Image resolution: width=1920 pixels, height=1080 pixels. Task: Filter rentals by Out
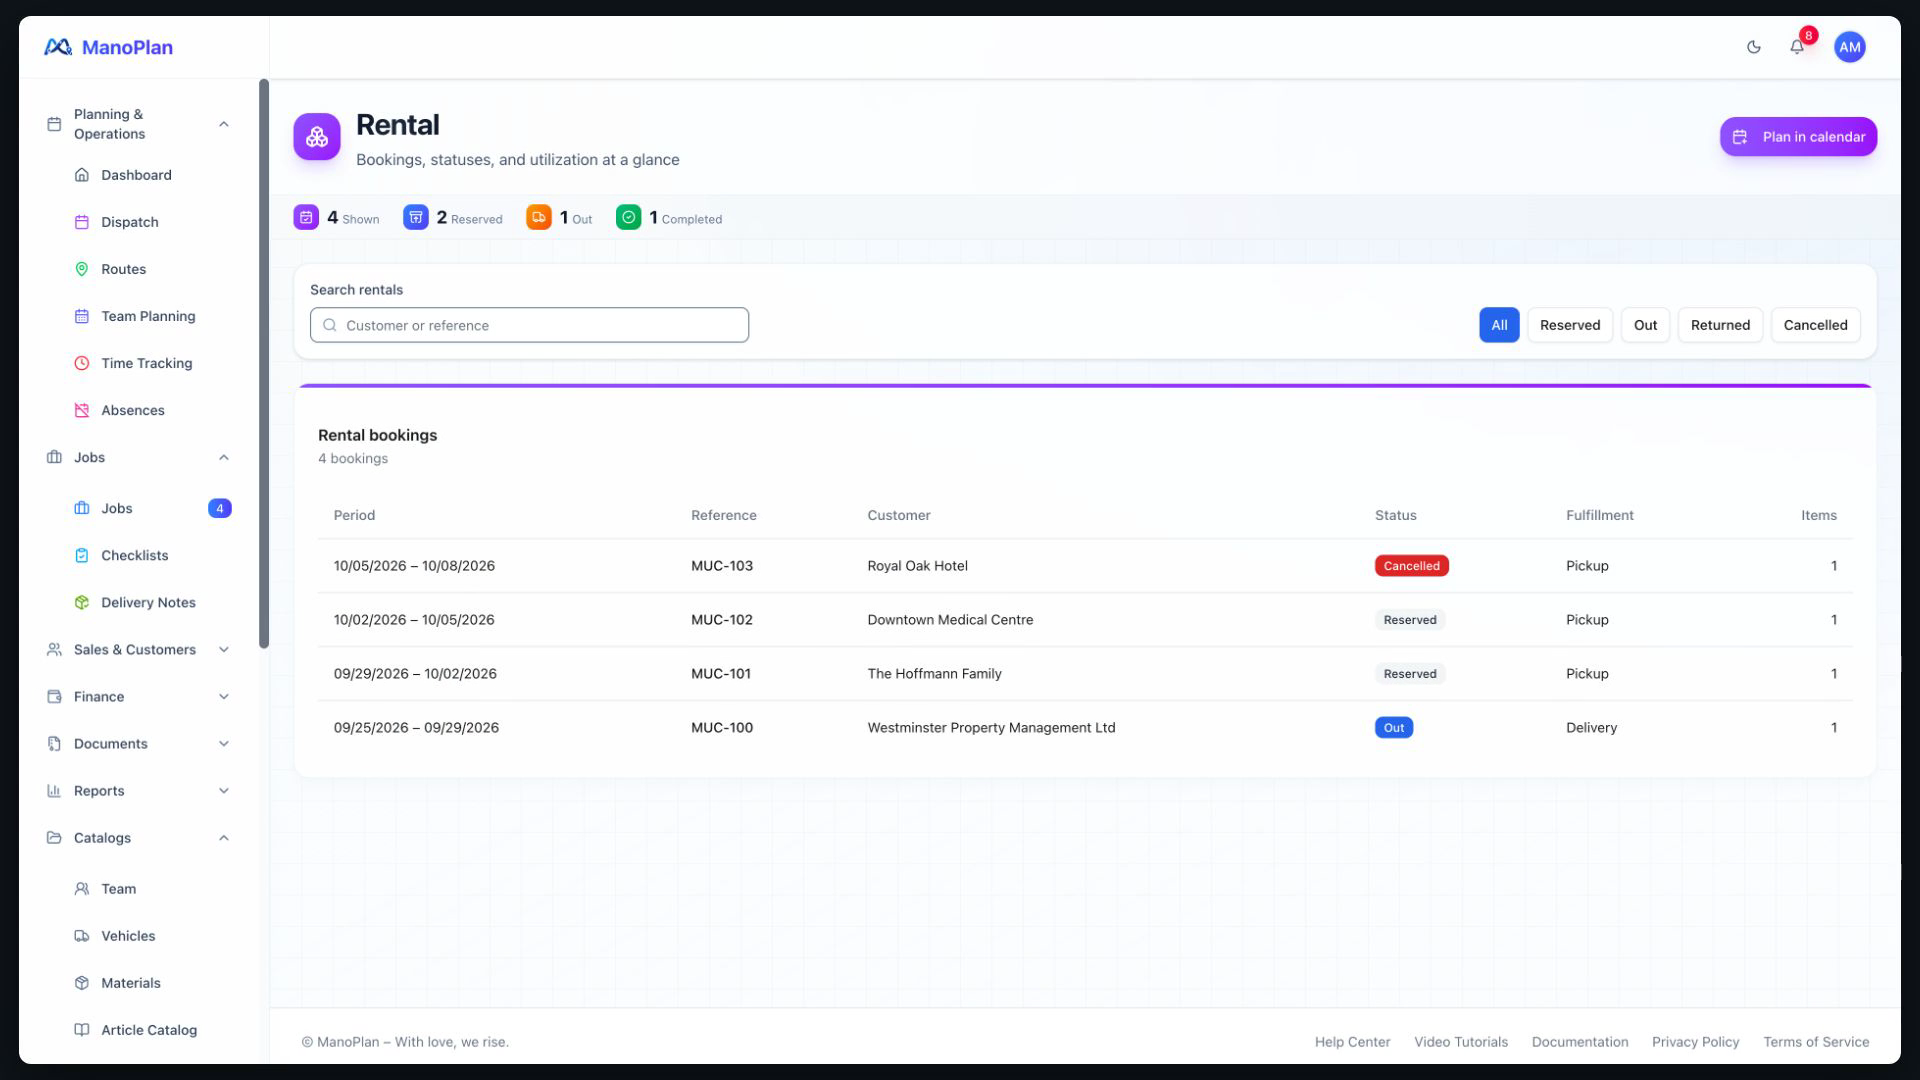(x=1645, y=325)
